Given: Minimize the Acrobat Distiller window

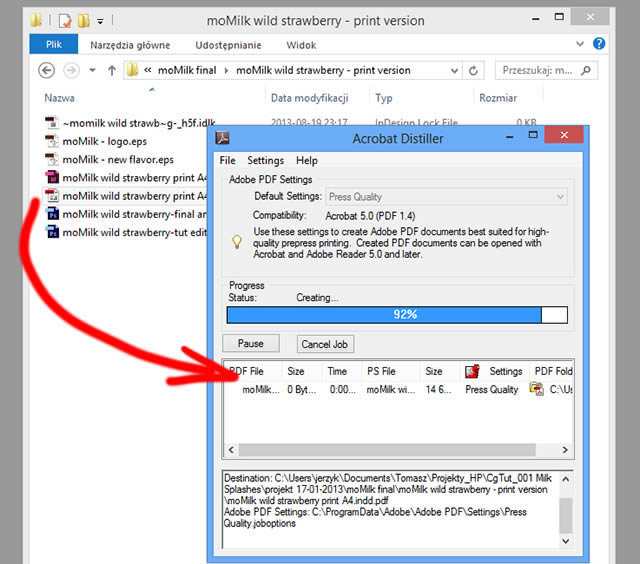Looking at the screenshot, I should pos(509,137).
